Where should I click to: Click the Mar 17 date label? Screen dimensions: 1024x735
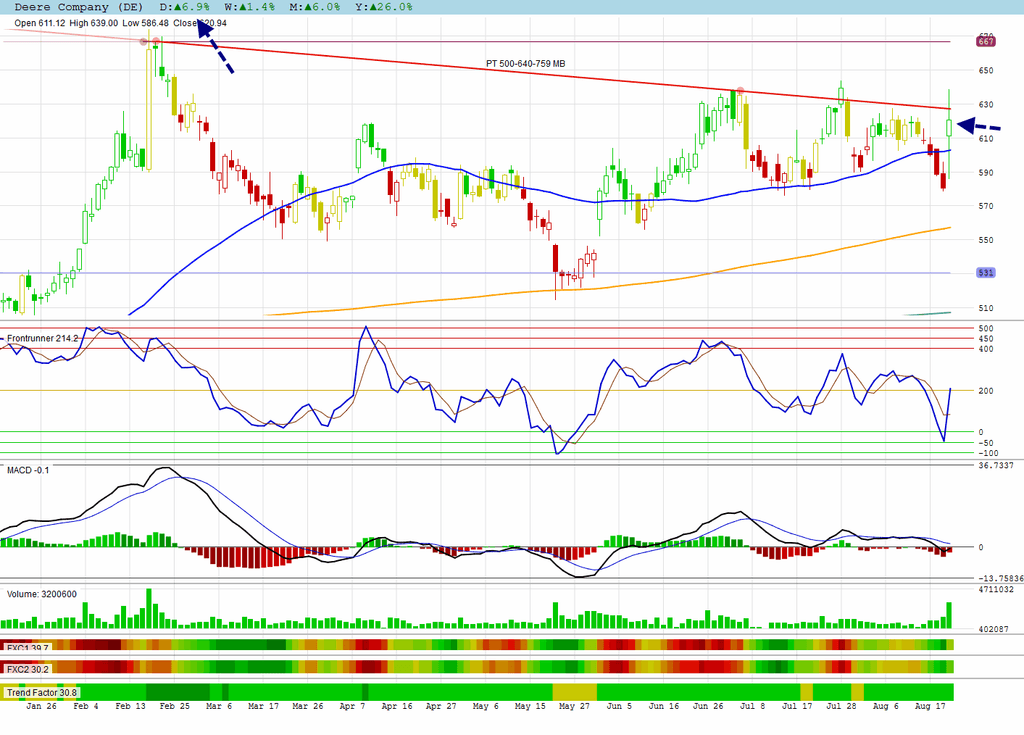coord(263,706)
